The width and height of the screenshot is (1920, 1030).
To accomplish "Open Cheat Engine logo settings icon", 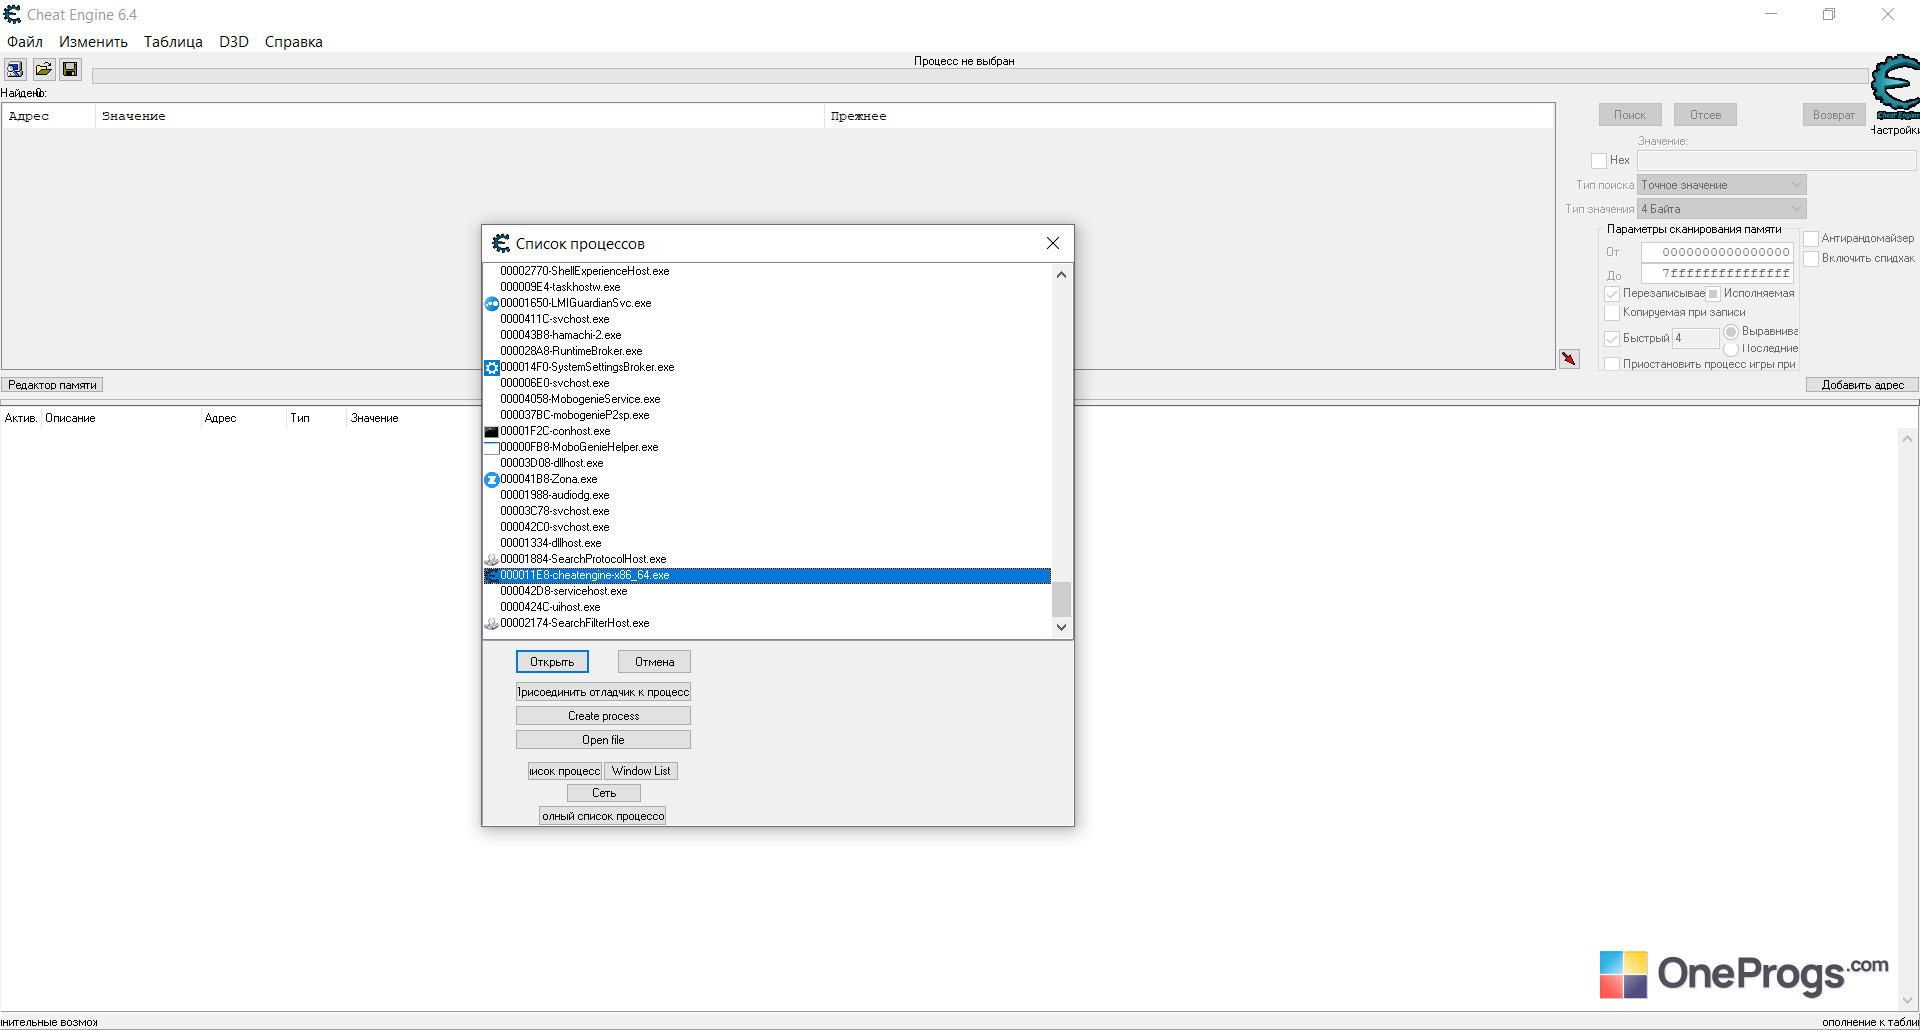I will click(x=1895, y=88).
